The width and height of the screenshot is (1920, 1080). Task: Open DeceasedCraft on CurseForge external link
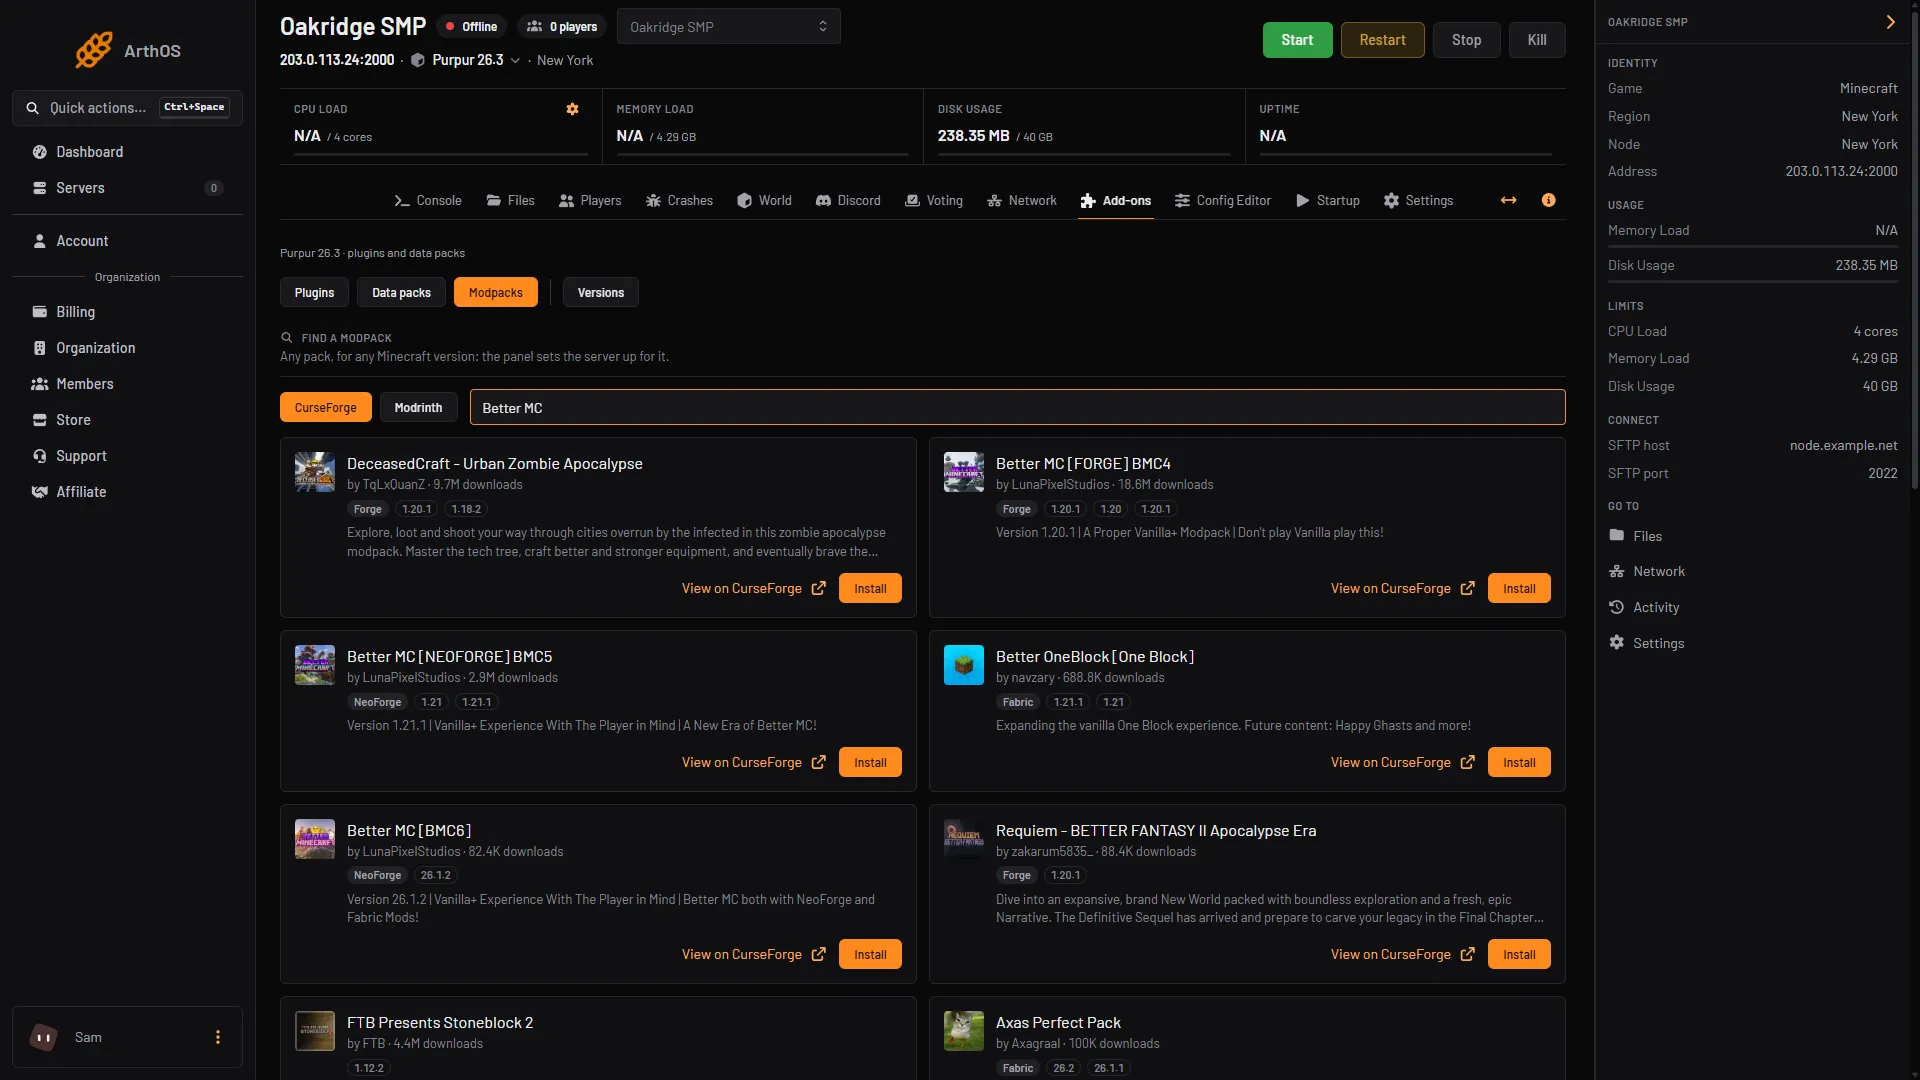(754, 588)
